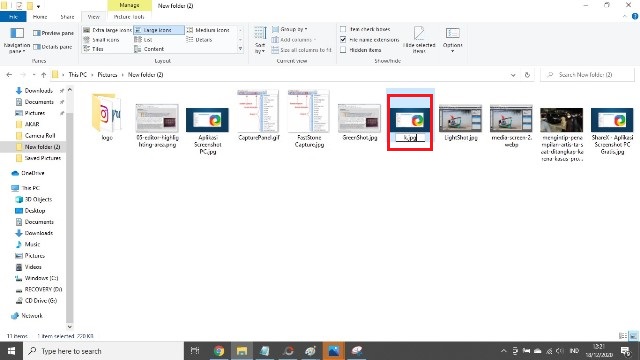The image size is (640, 360).
Task: Go back with the Back arrow
Action: pos(9,75)
